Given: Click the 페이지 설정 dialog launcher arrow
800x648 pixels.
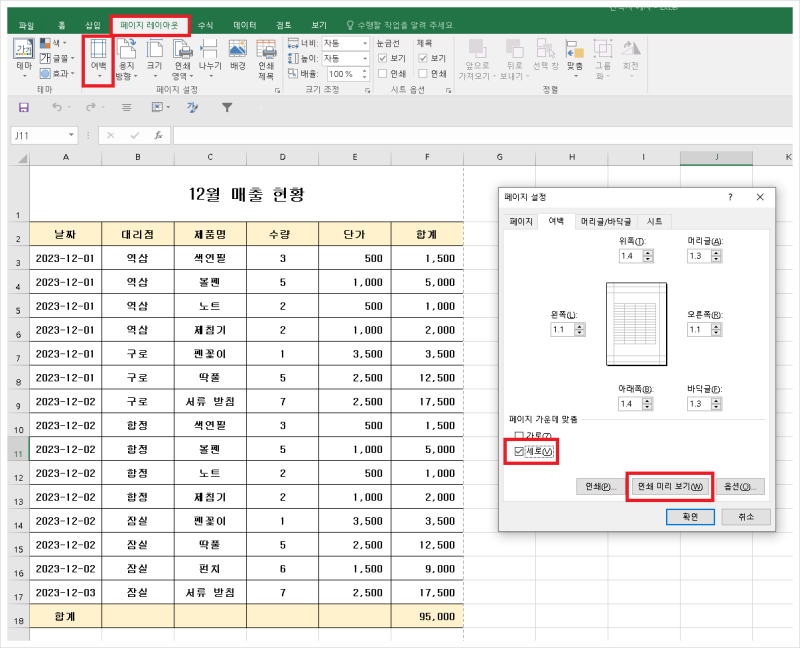Looking at the screenshot, I should coord(278,90).
